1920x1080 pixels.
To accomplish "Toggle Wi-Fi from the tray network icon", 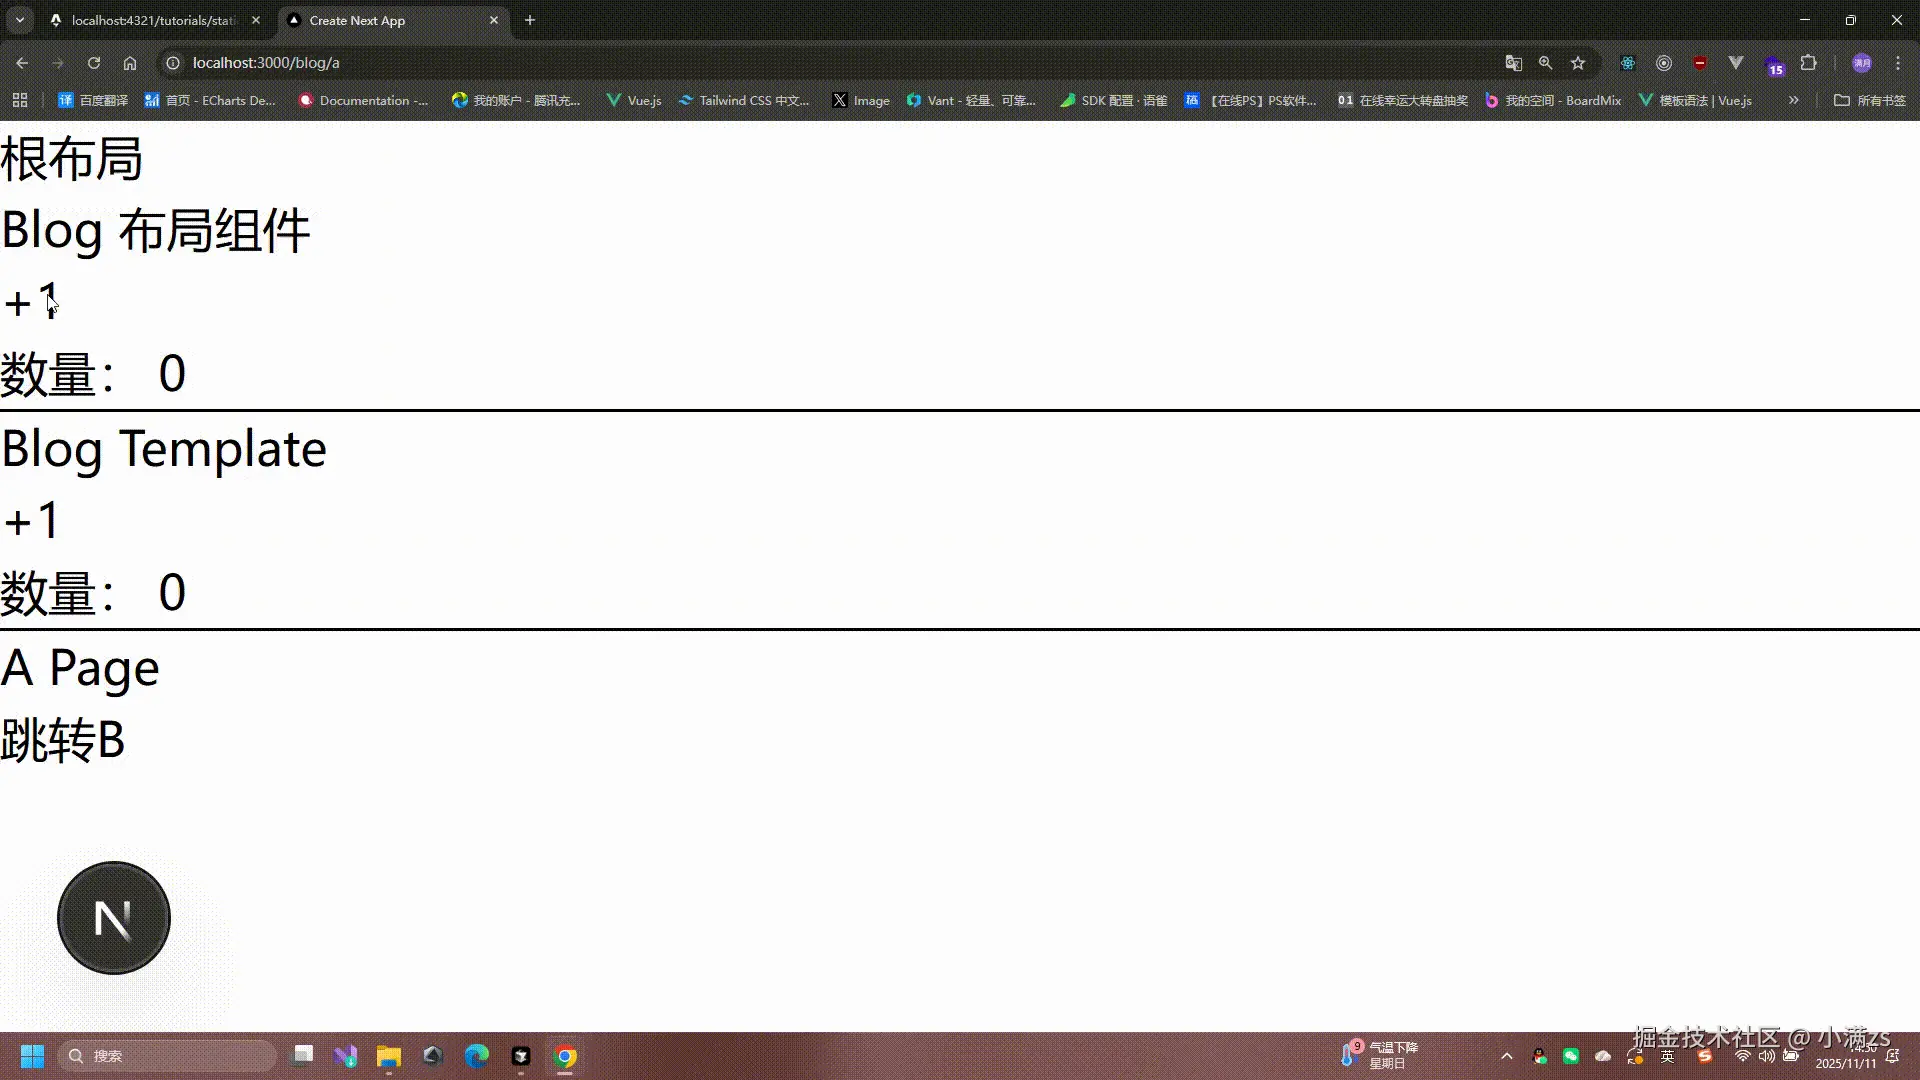I will pos(1743,1057).
